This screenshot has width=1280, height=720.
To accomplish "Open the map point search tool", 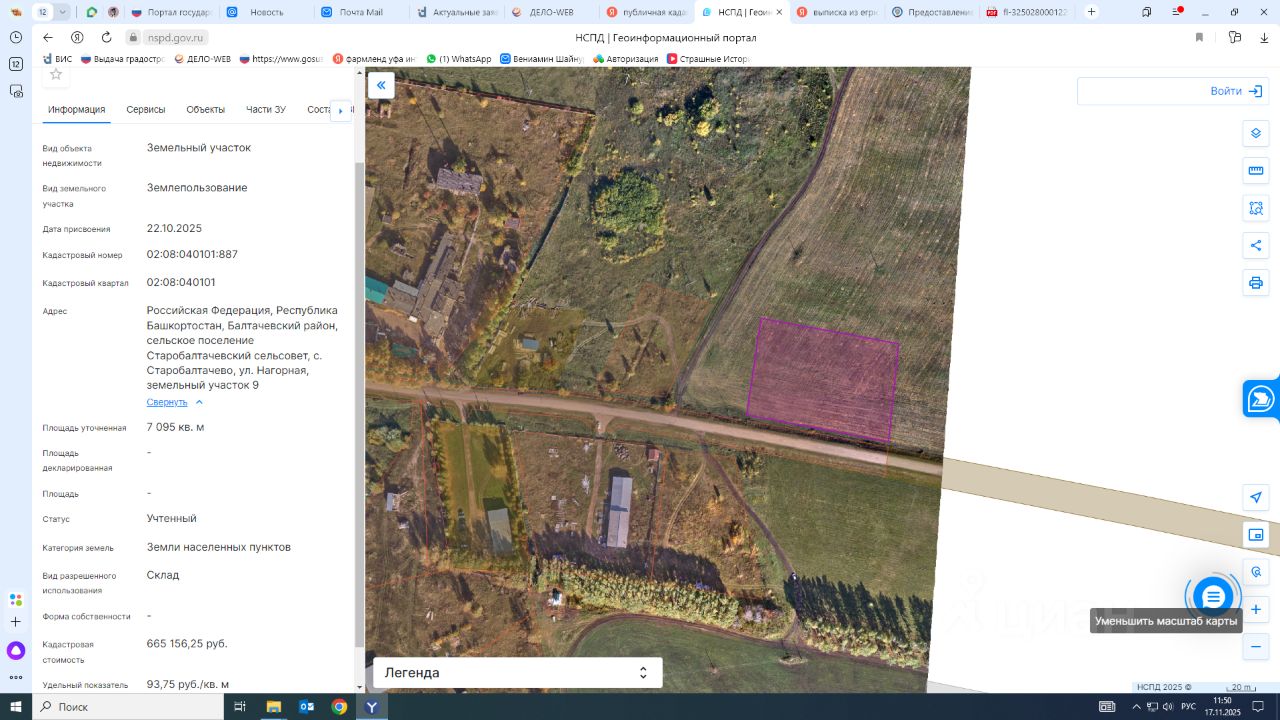I will click(1256, 572).
